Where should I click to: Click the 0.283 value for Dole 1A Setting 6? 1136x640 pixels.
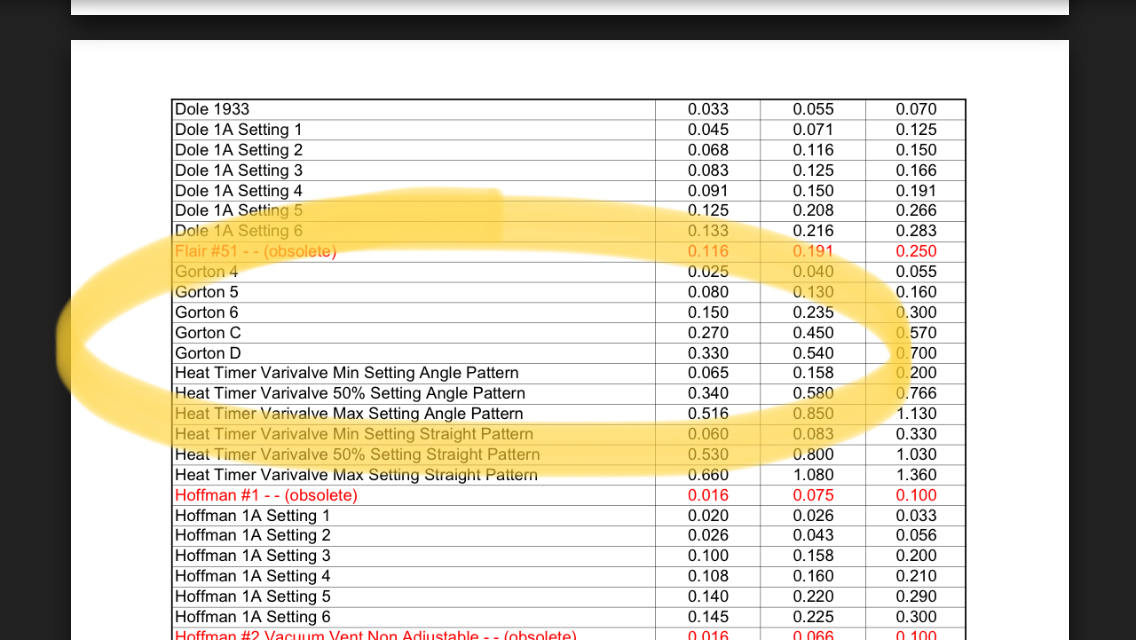[x=916, y=230]
